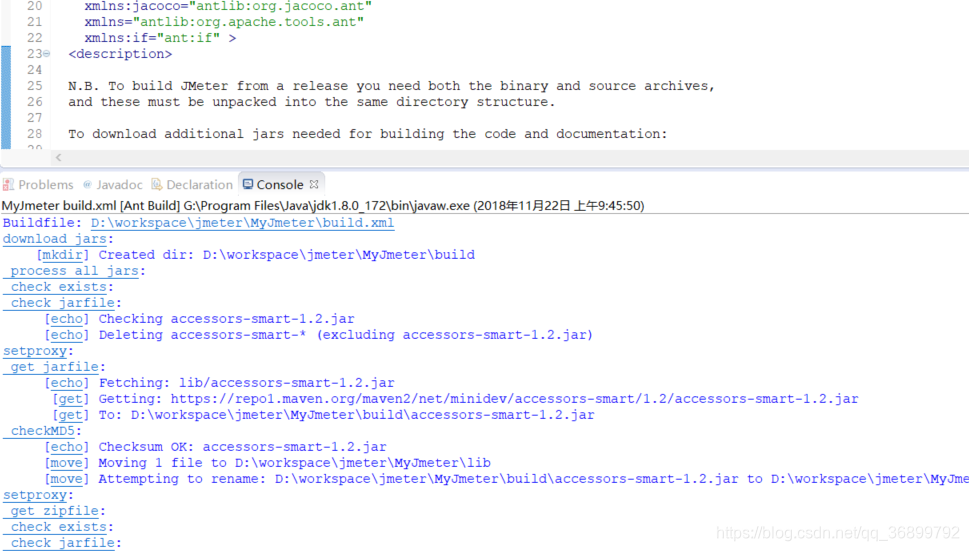The image size is (969, 551).
Task: Click the get link before Getting URL
Action: coord(70,400)
